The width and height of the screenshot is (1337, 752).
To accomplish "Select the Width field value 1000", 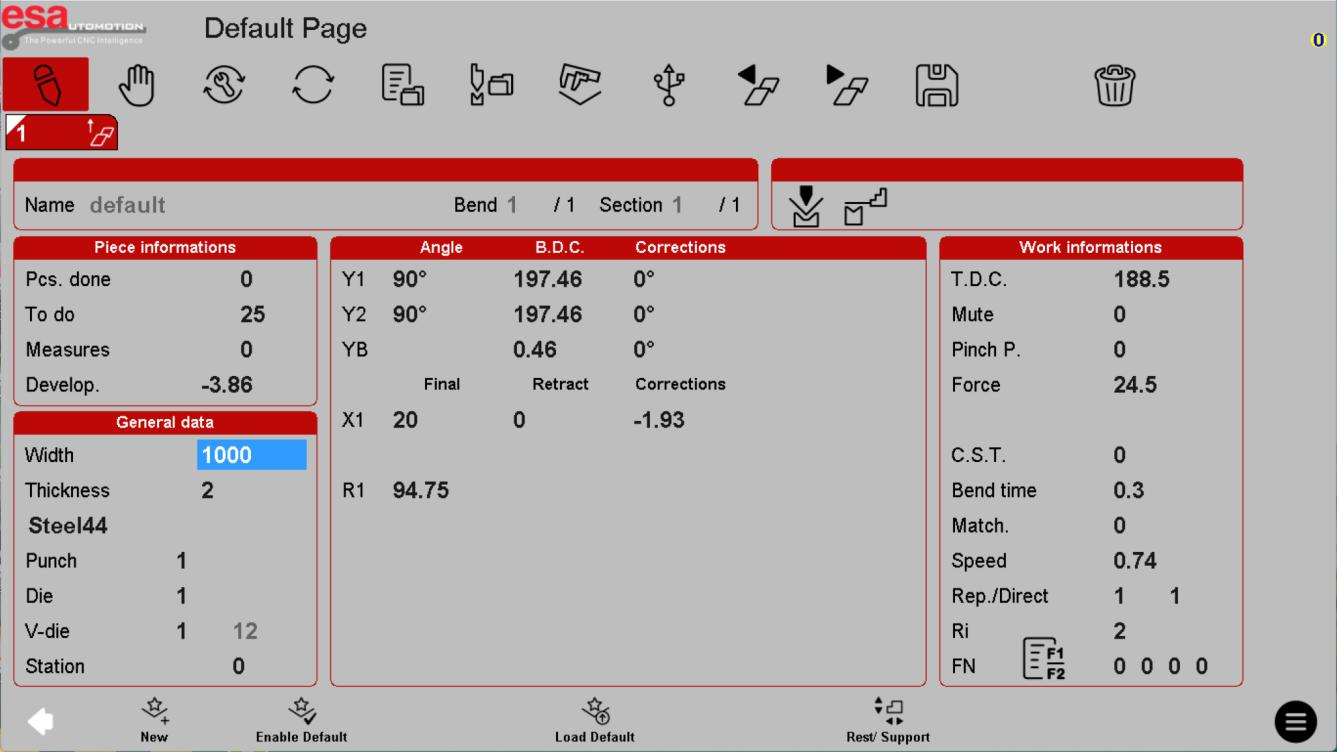I will (252, 455).
